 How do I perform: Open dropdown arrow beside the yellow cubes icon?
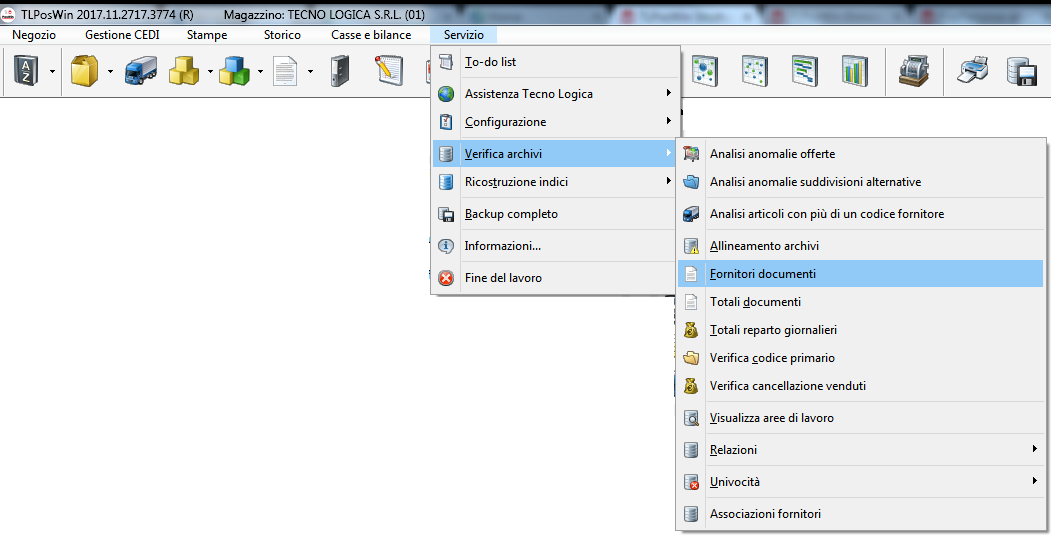(x=210, y=71)
